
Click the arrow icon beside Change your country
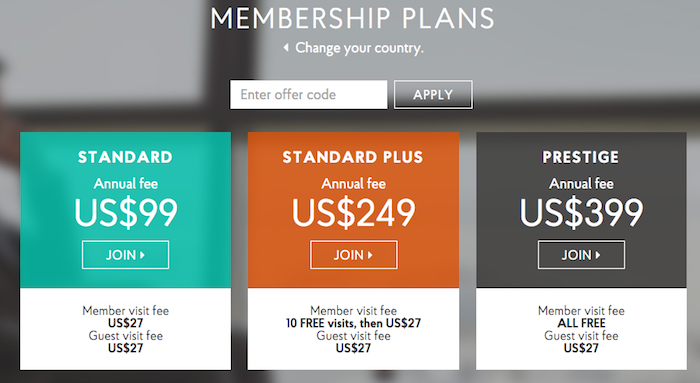click(286, 47)
